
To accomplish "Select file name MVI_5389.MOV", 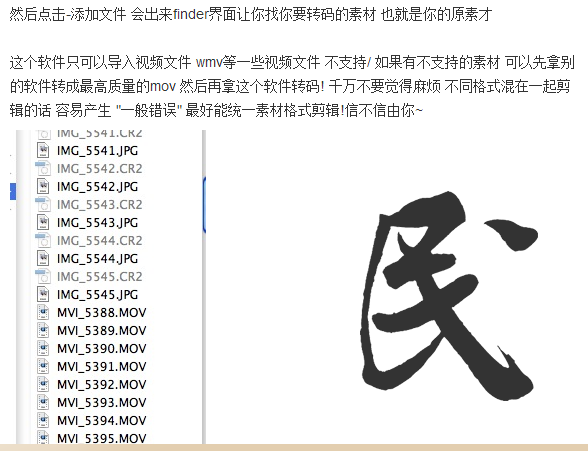I will [102, 331].
